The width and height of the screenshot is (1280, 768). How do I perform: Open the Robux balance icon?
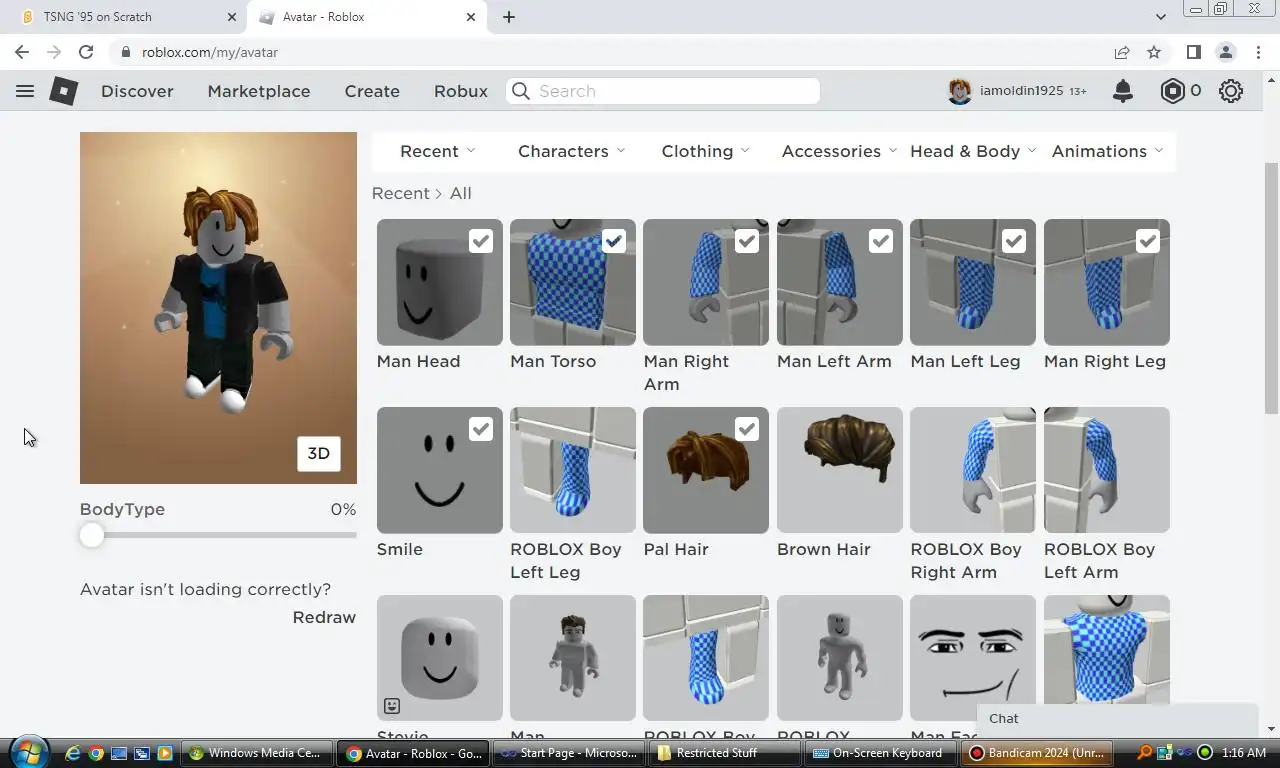1173,91
